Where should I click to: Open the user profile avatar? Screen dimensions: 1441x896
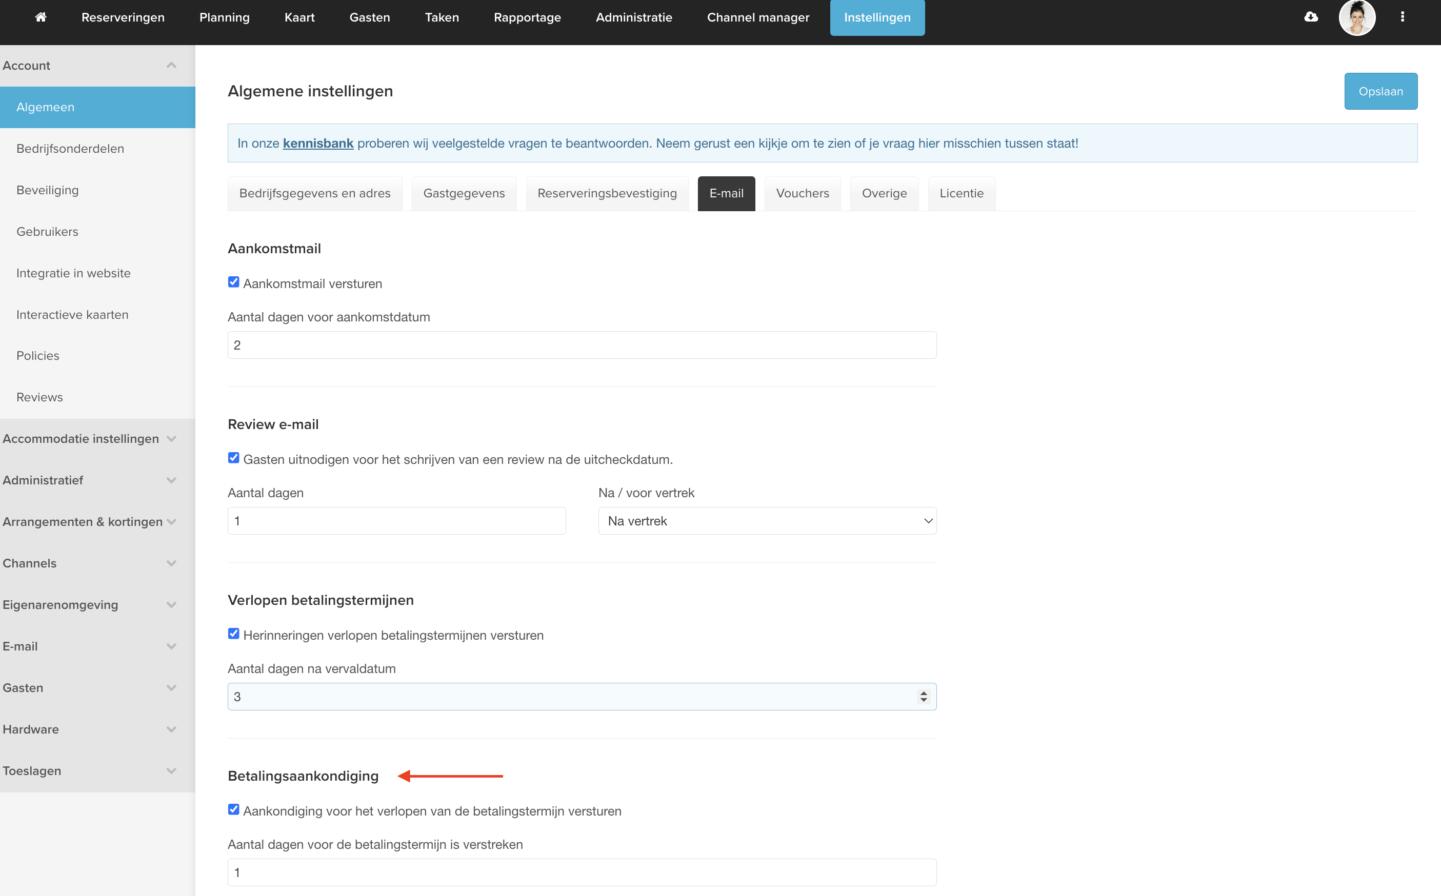click(x=1357, y=18)
